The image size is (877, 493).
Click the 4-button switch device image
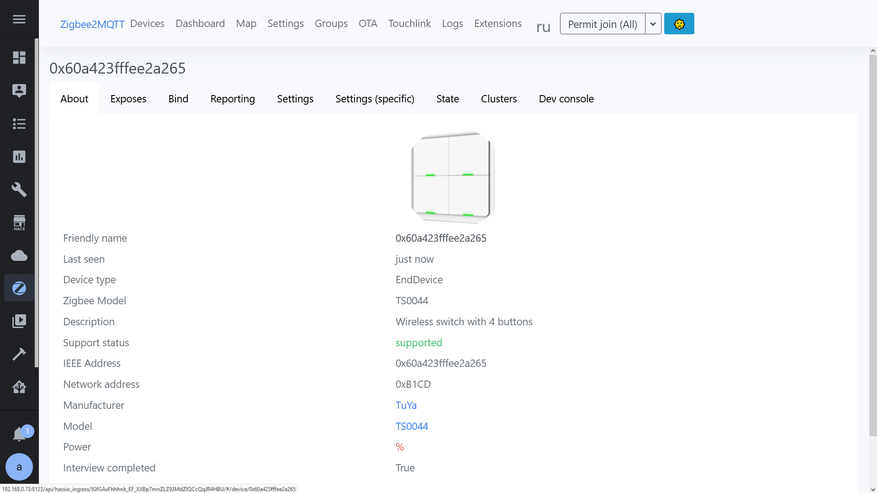(x=452, y=177)
